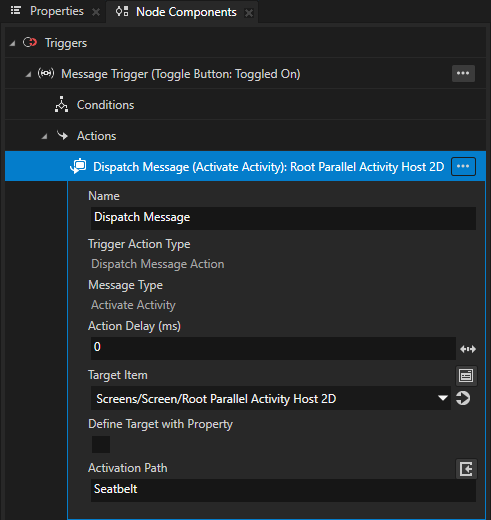Click the Activation Path label

(128, 468)
